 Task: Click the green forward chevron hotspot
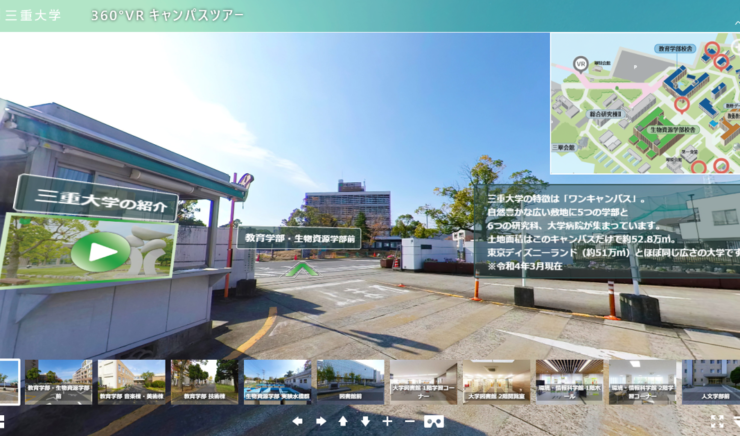[x=298, y=268]
